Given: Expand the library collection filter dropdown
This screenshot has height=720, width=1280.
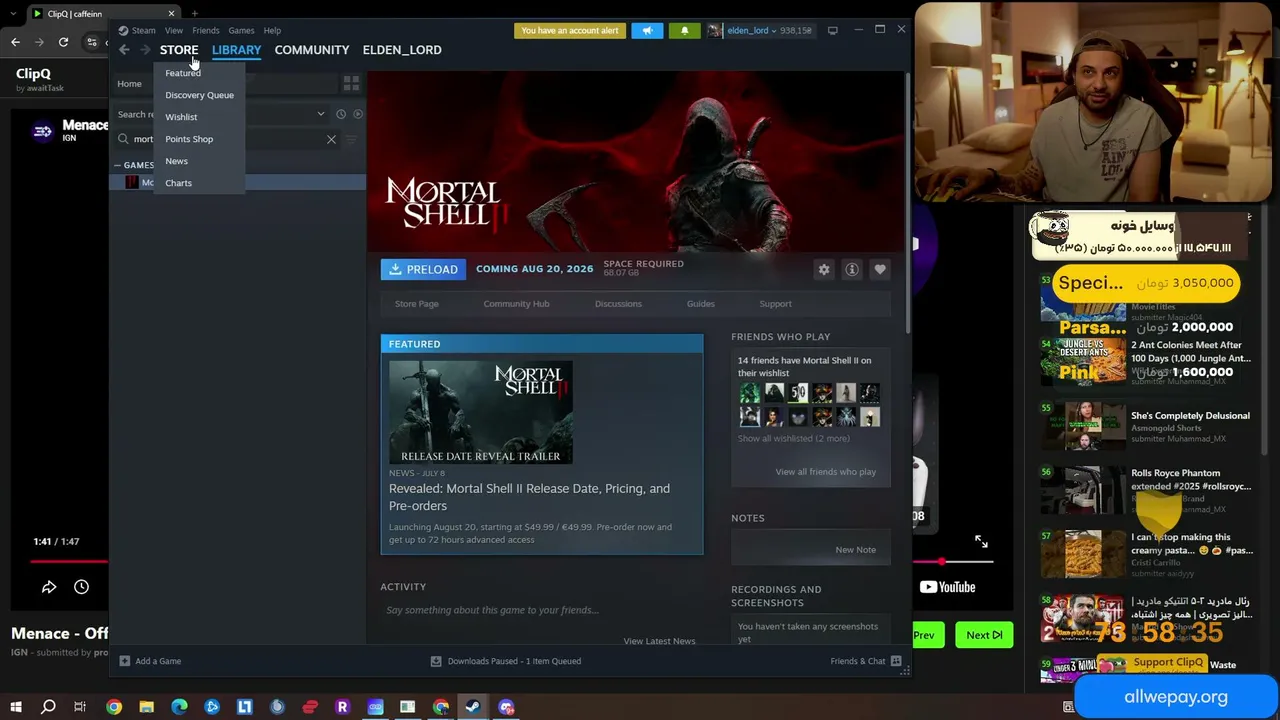Looking at the screenshot, I should (x=320, y=114).
